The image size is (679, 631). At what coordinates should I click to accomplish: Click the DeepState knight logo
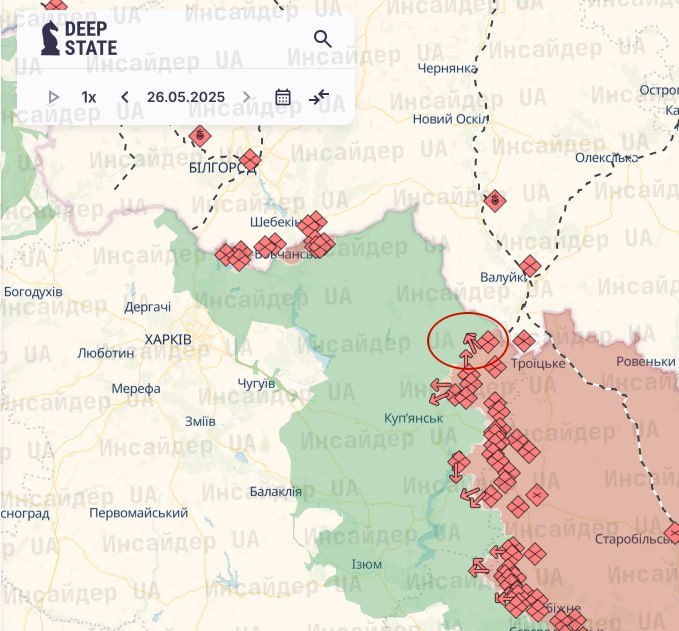click(49, 38)
